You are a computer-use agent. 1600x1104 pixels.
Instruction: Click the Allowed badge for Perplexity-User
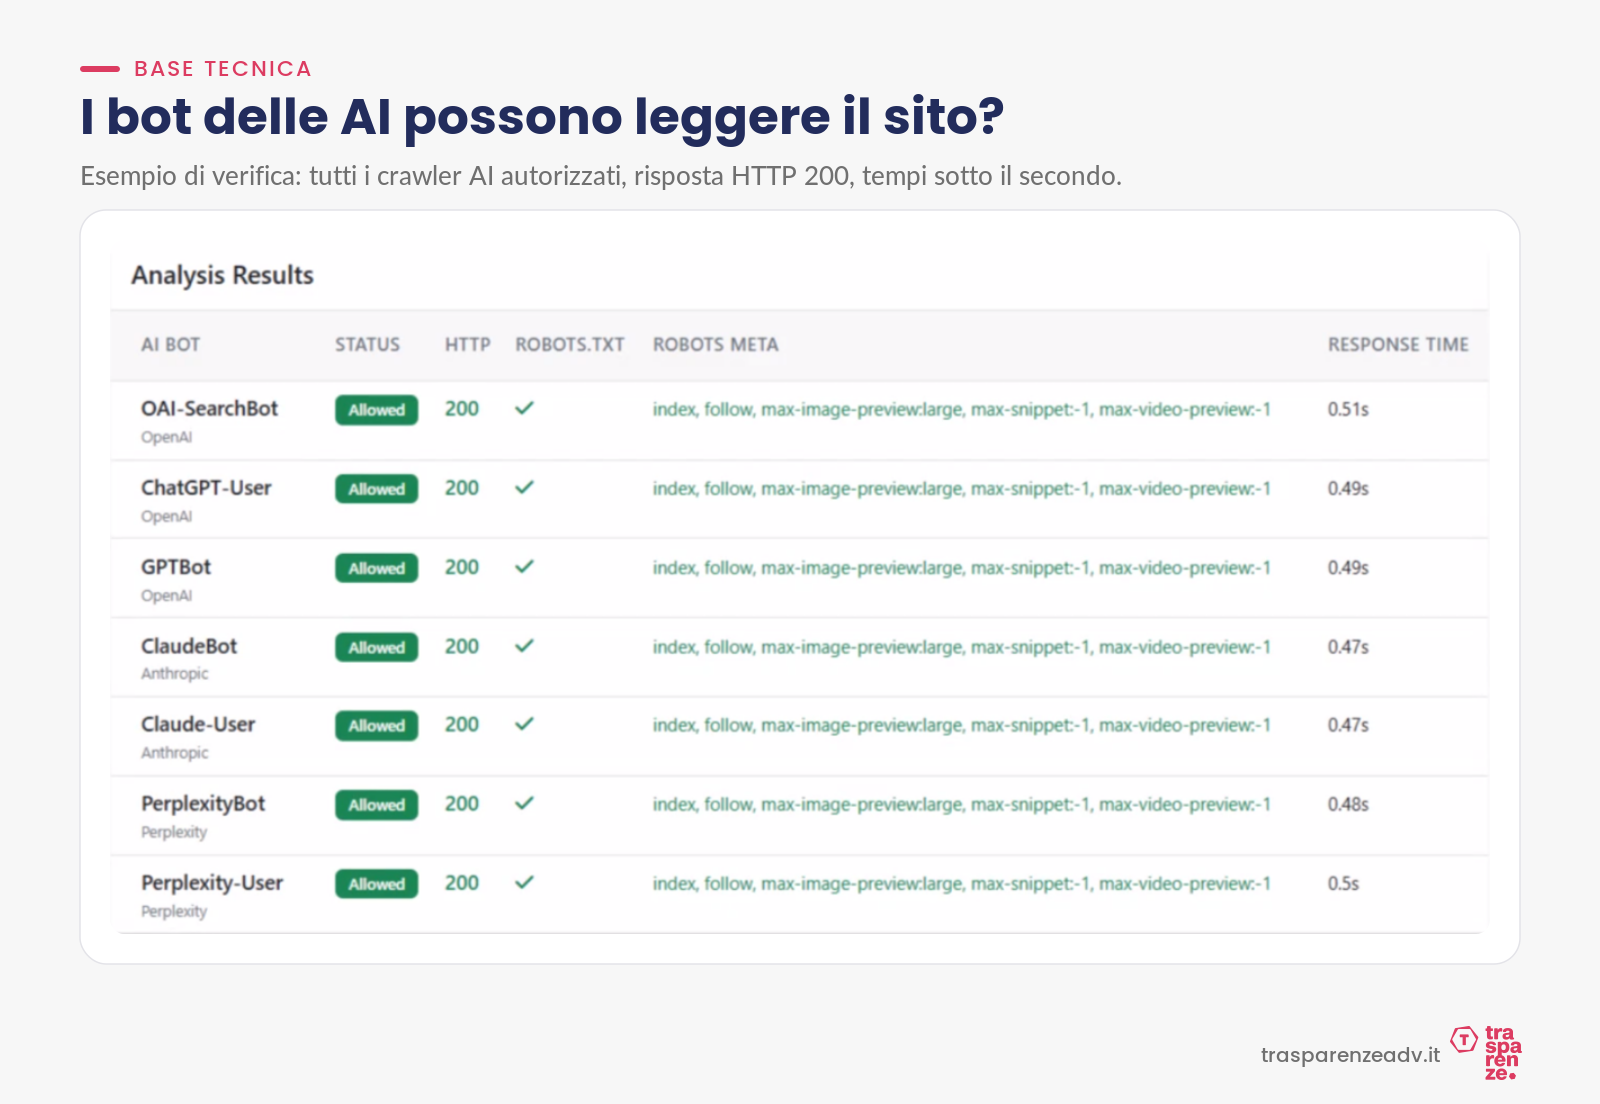(x=376, y=884)
